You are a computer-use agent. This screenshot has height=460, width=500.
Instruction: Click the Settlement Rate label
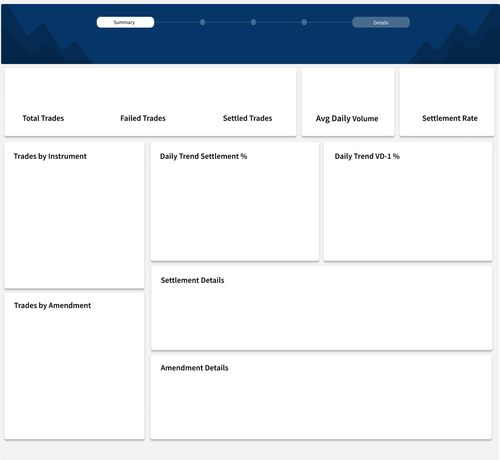point(450,118)
